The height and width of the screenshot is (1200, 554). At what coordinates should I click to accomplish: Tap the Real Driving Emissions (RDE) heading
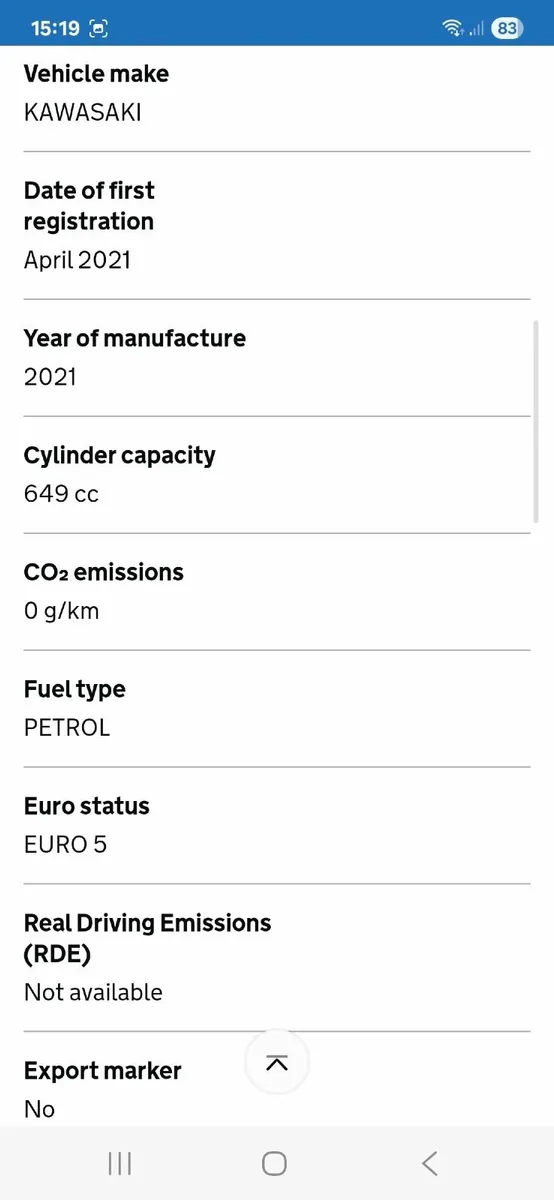pos(147,938)
